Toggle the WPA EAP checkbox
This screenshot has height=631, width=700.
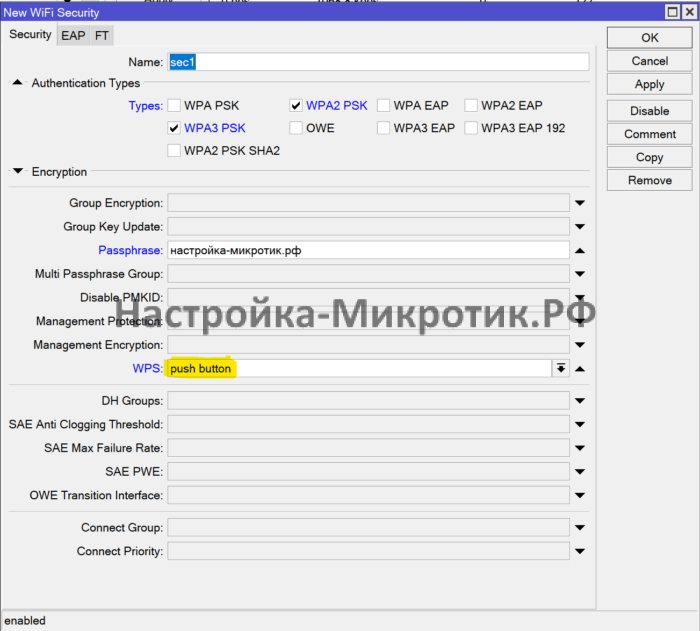click(383, 105)
